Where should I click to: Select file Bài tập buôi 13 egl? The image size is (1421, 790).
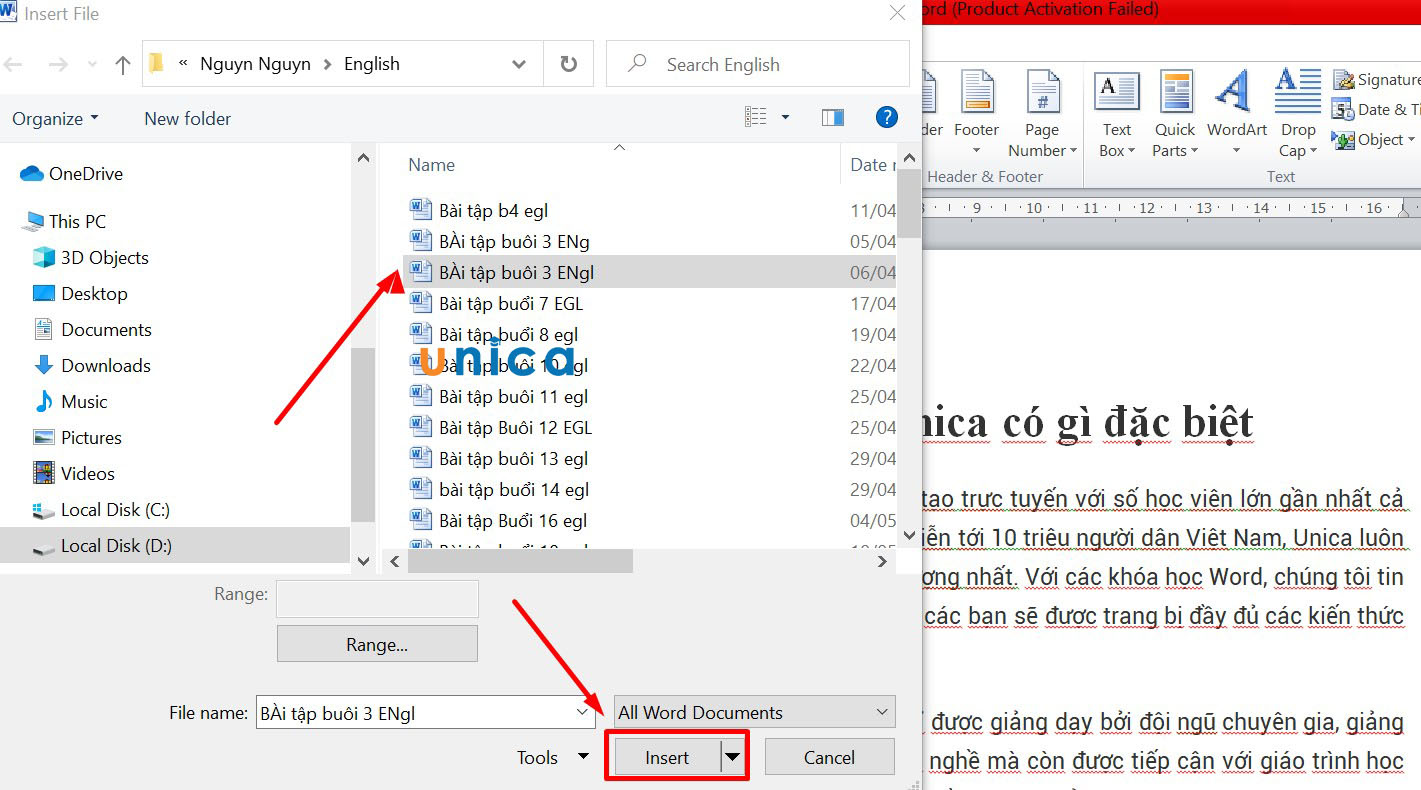point(513,458)
